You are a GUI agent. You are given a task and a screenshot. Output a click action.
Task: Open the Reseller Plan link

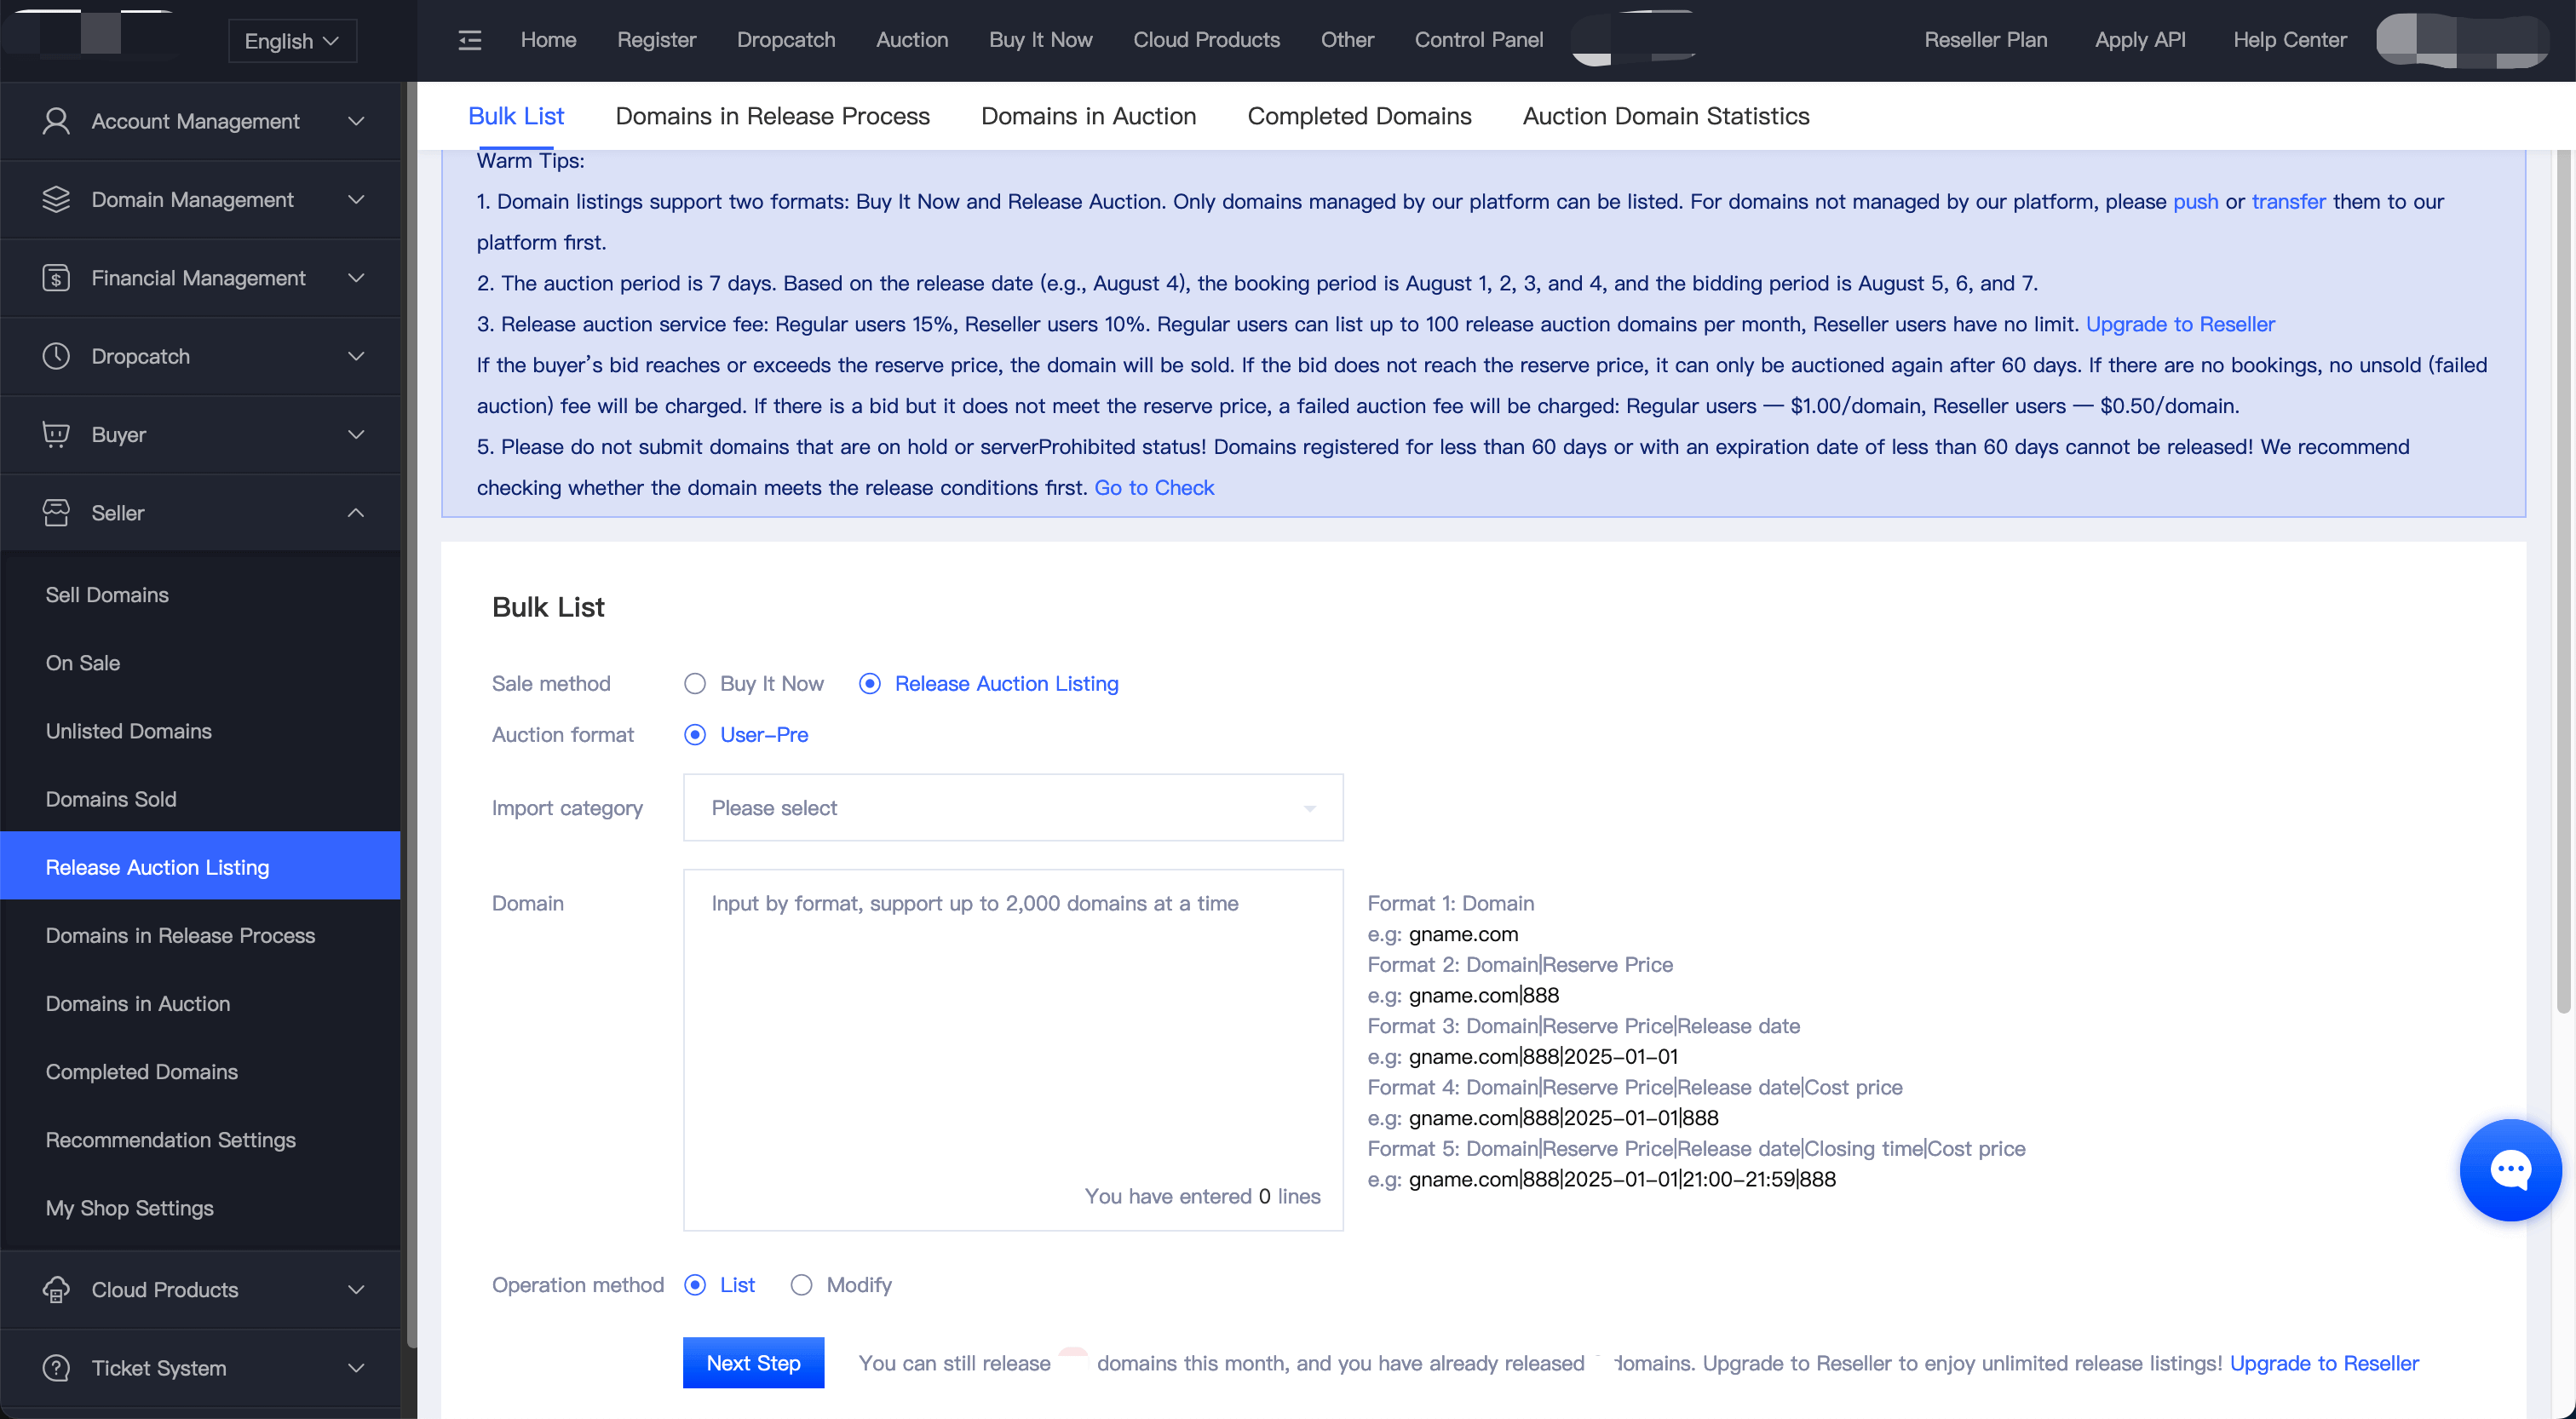click(1985, 40)
